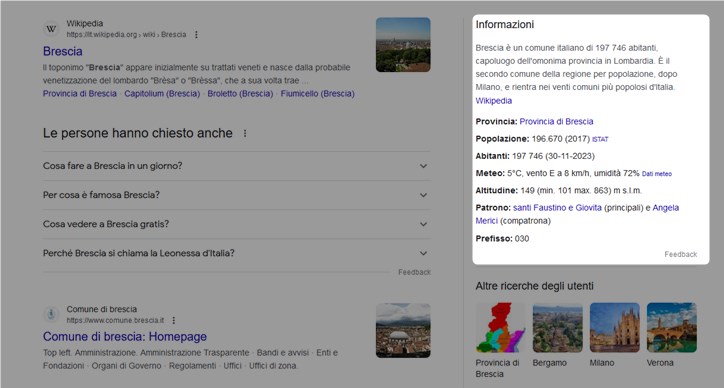Click the 'Altre ricerche degli utenti' heading
This screenshot has width=724, height=388.
click(535, 286)
